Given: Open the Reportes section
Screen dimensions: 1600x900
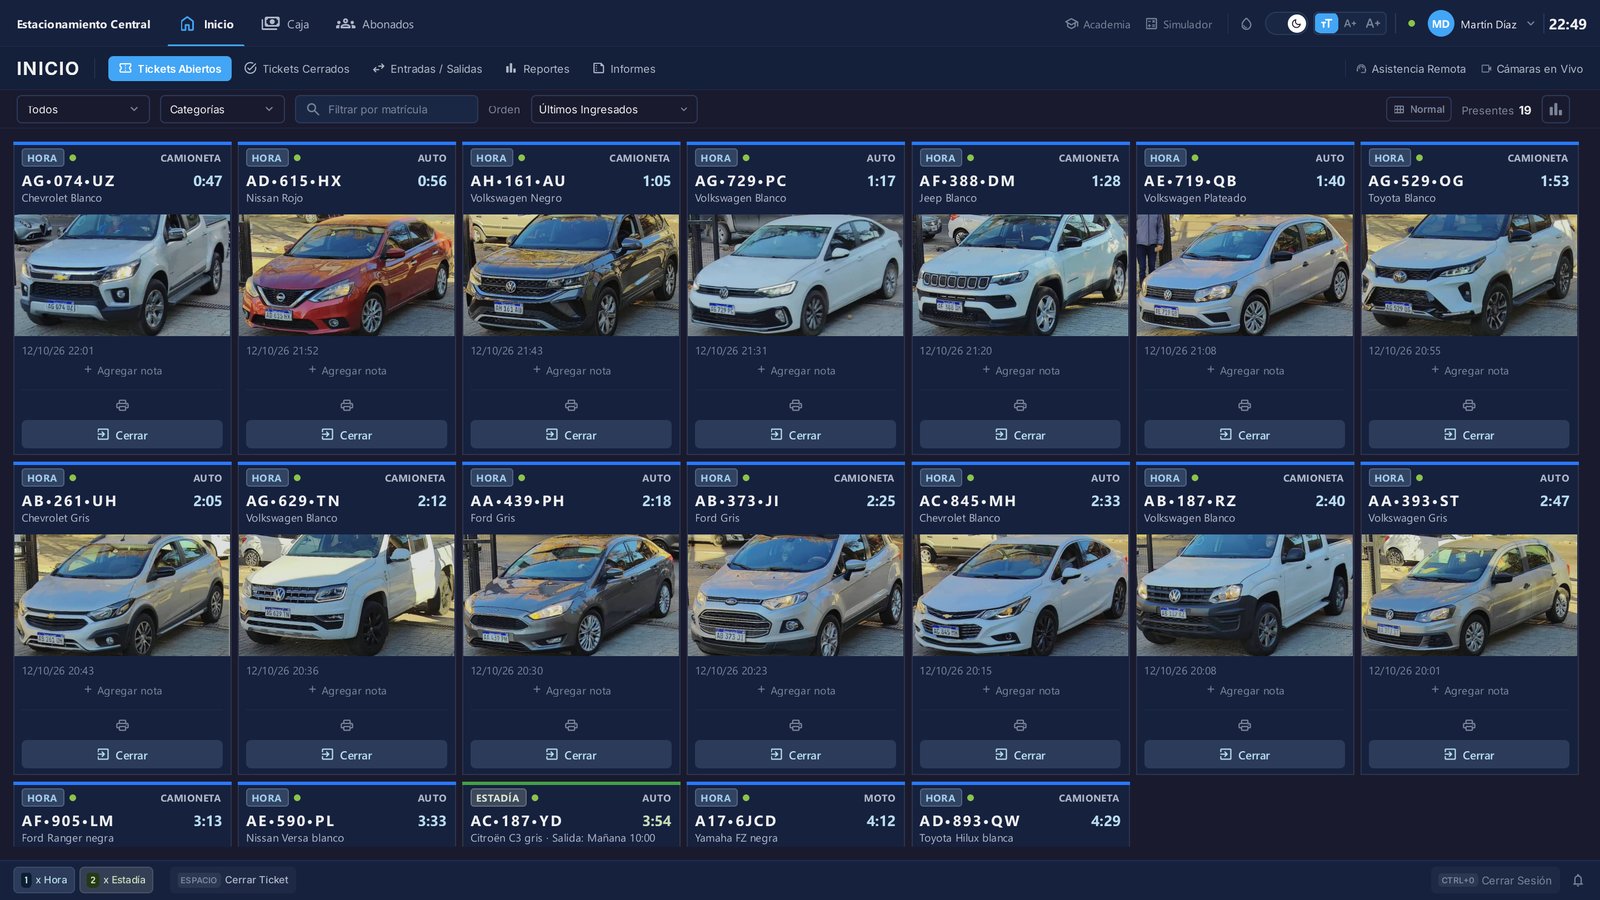Looking at the screenshot, I should click(537, 69).
